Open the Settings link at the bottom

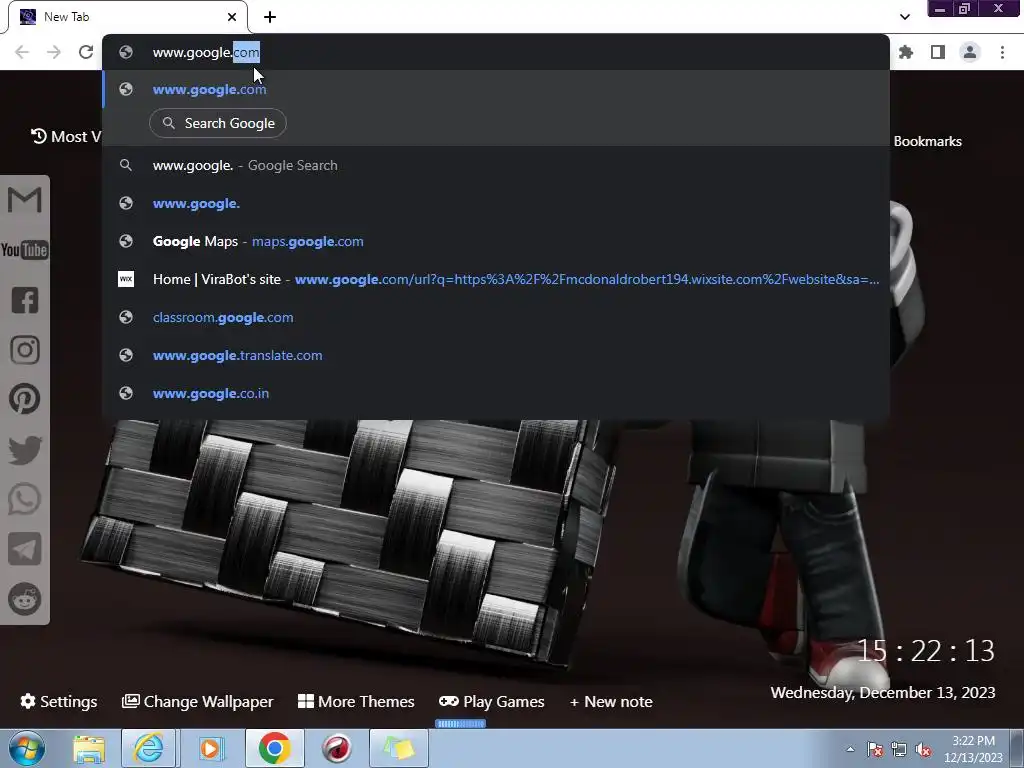[x=59, y=701]
